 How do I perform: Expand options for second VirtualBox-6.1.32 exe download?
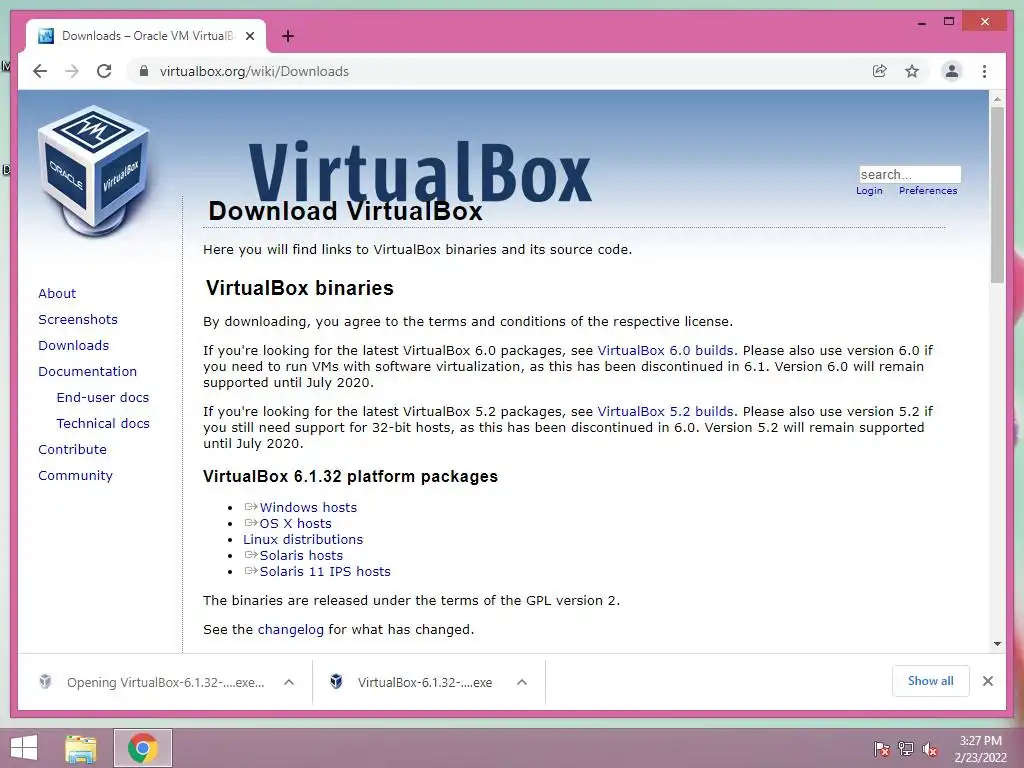point(522,682)
